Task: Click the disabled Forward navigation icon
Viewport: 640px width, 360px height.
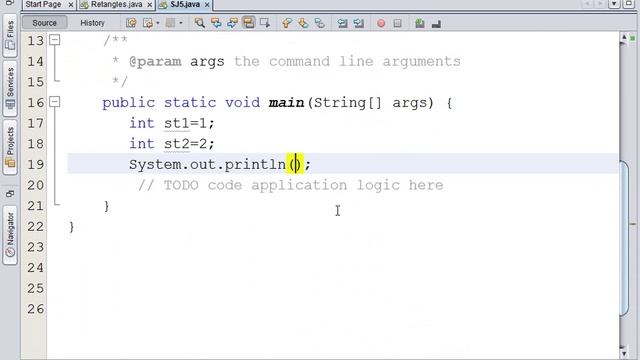Action: pos(171,23)
